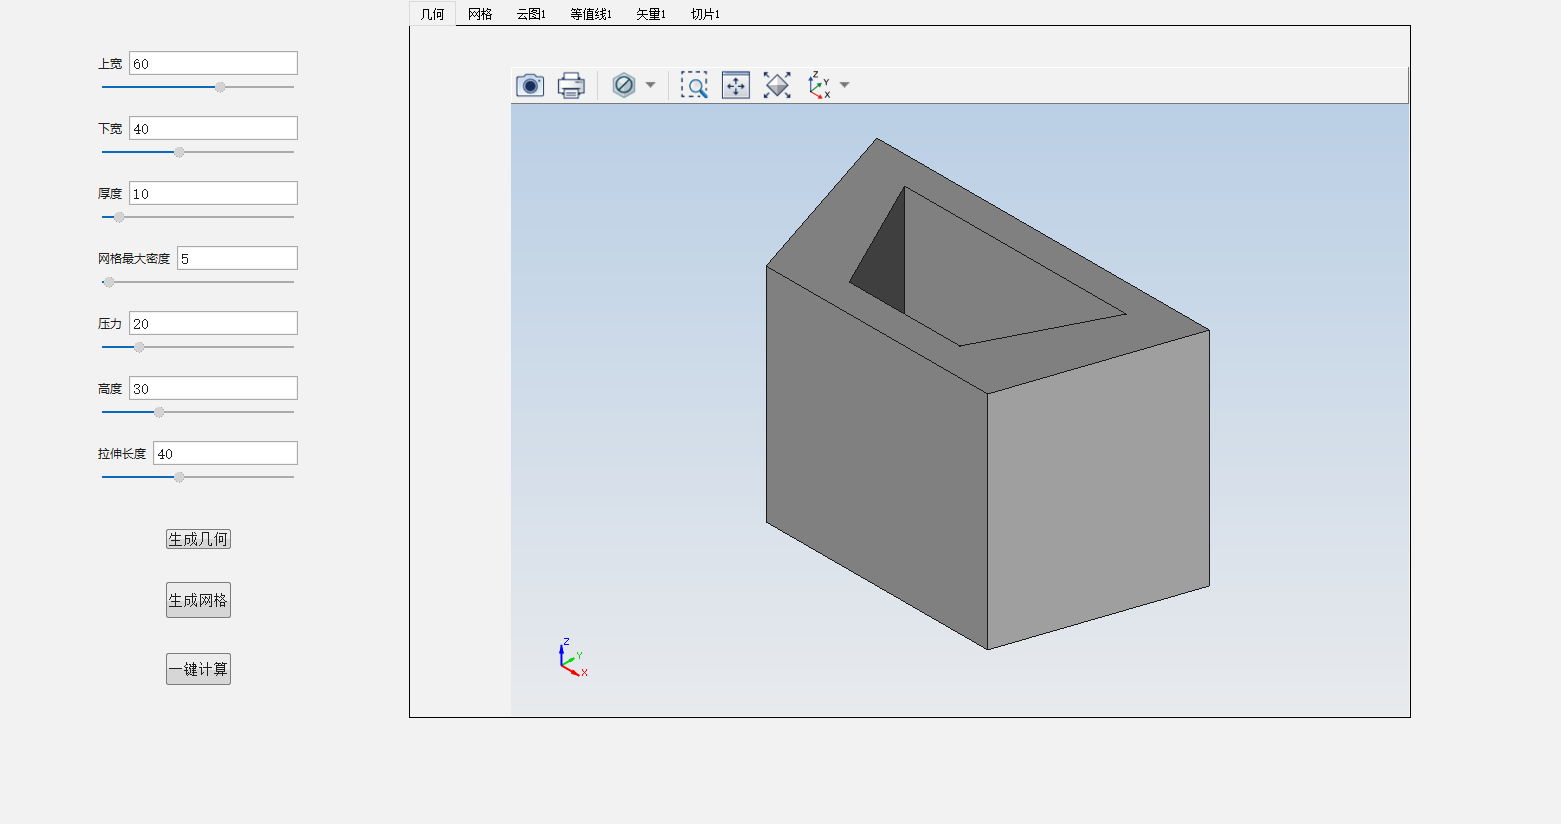The height and width of the screenshot is (824, 1561).
Task: Click the 上宽 label text
Action: pos(110,64)
